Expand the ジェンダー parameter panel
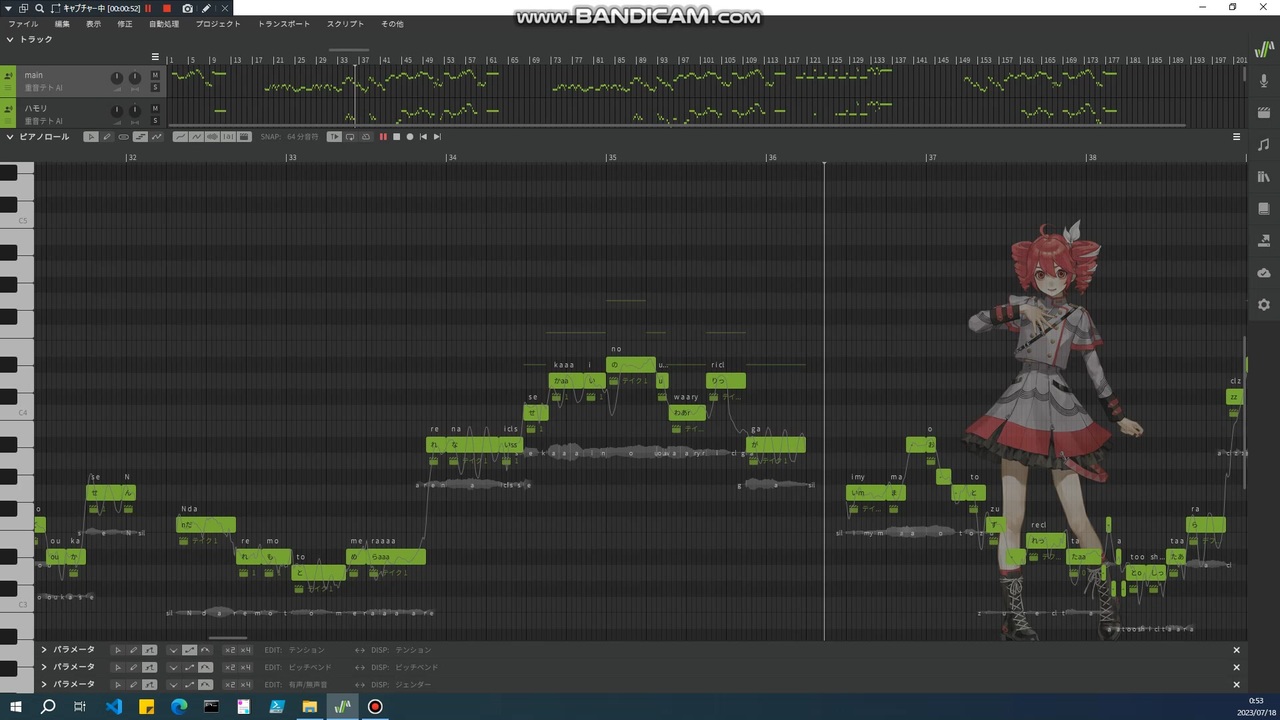Image resolution: width=1280 pixels, height=720 pixels. [x=44, y=684]
